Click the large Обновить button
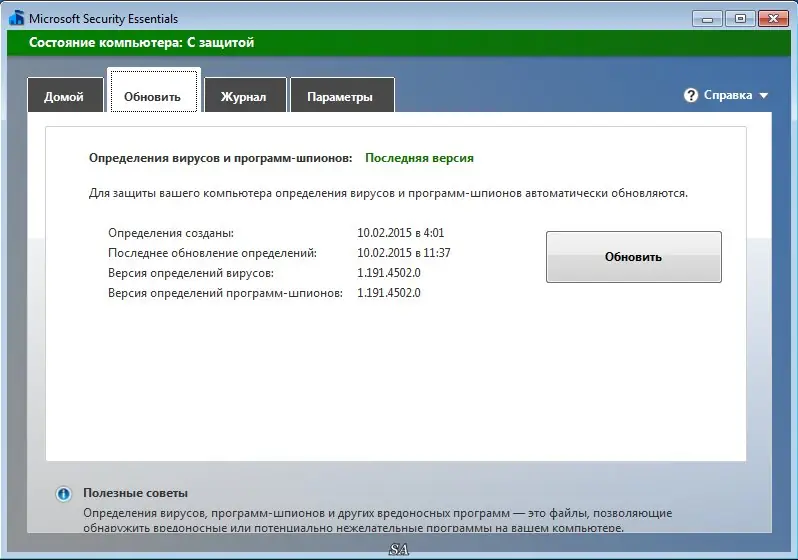 (634, 257)
